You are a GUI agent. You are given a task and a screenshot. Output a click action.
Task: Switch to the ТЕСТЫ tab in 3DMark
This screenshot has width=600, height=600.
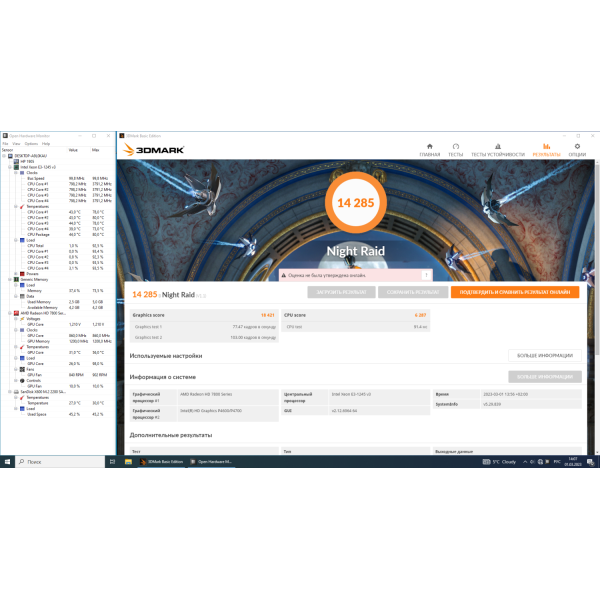click(455, 150)
